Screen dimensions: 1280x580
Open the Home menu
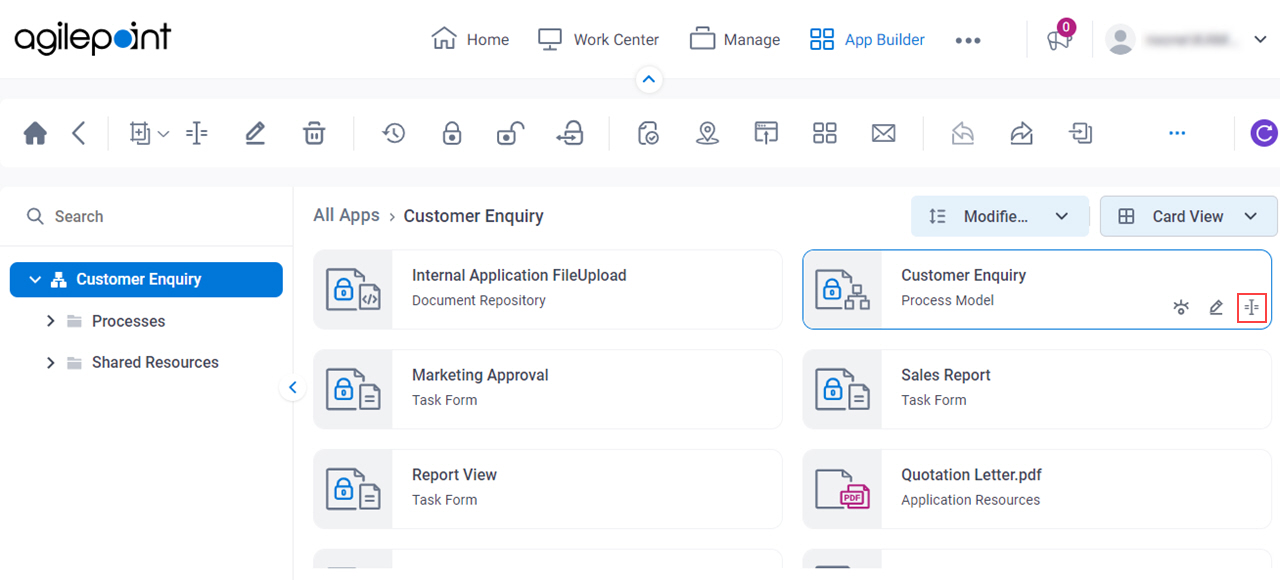[x=470, y=39]
